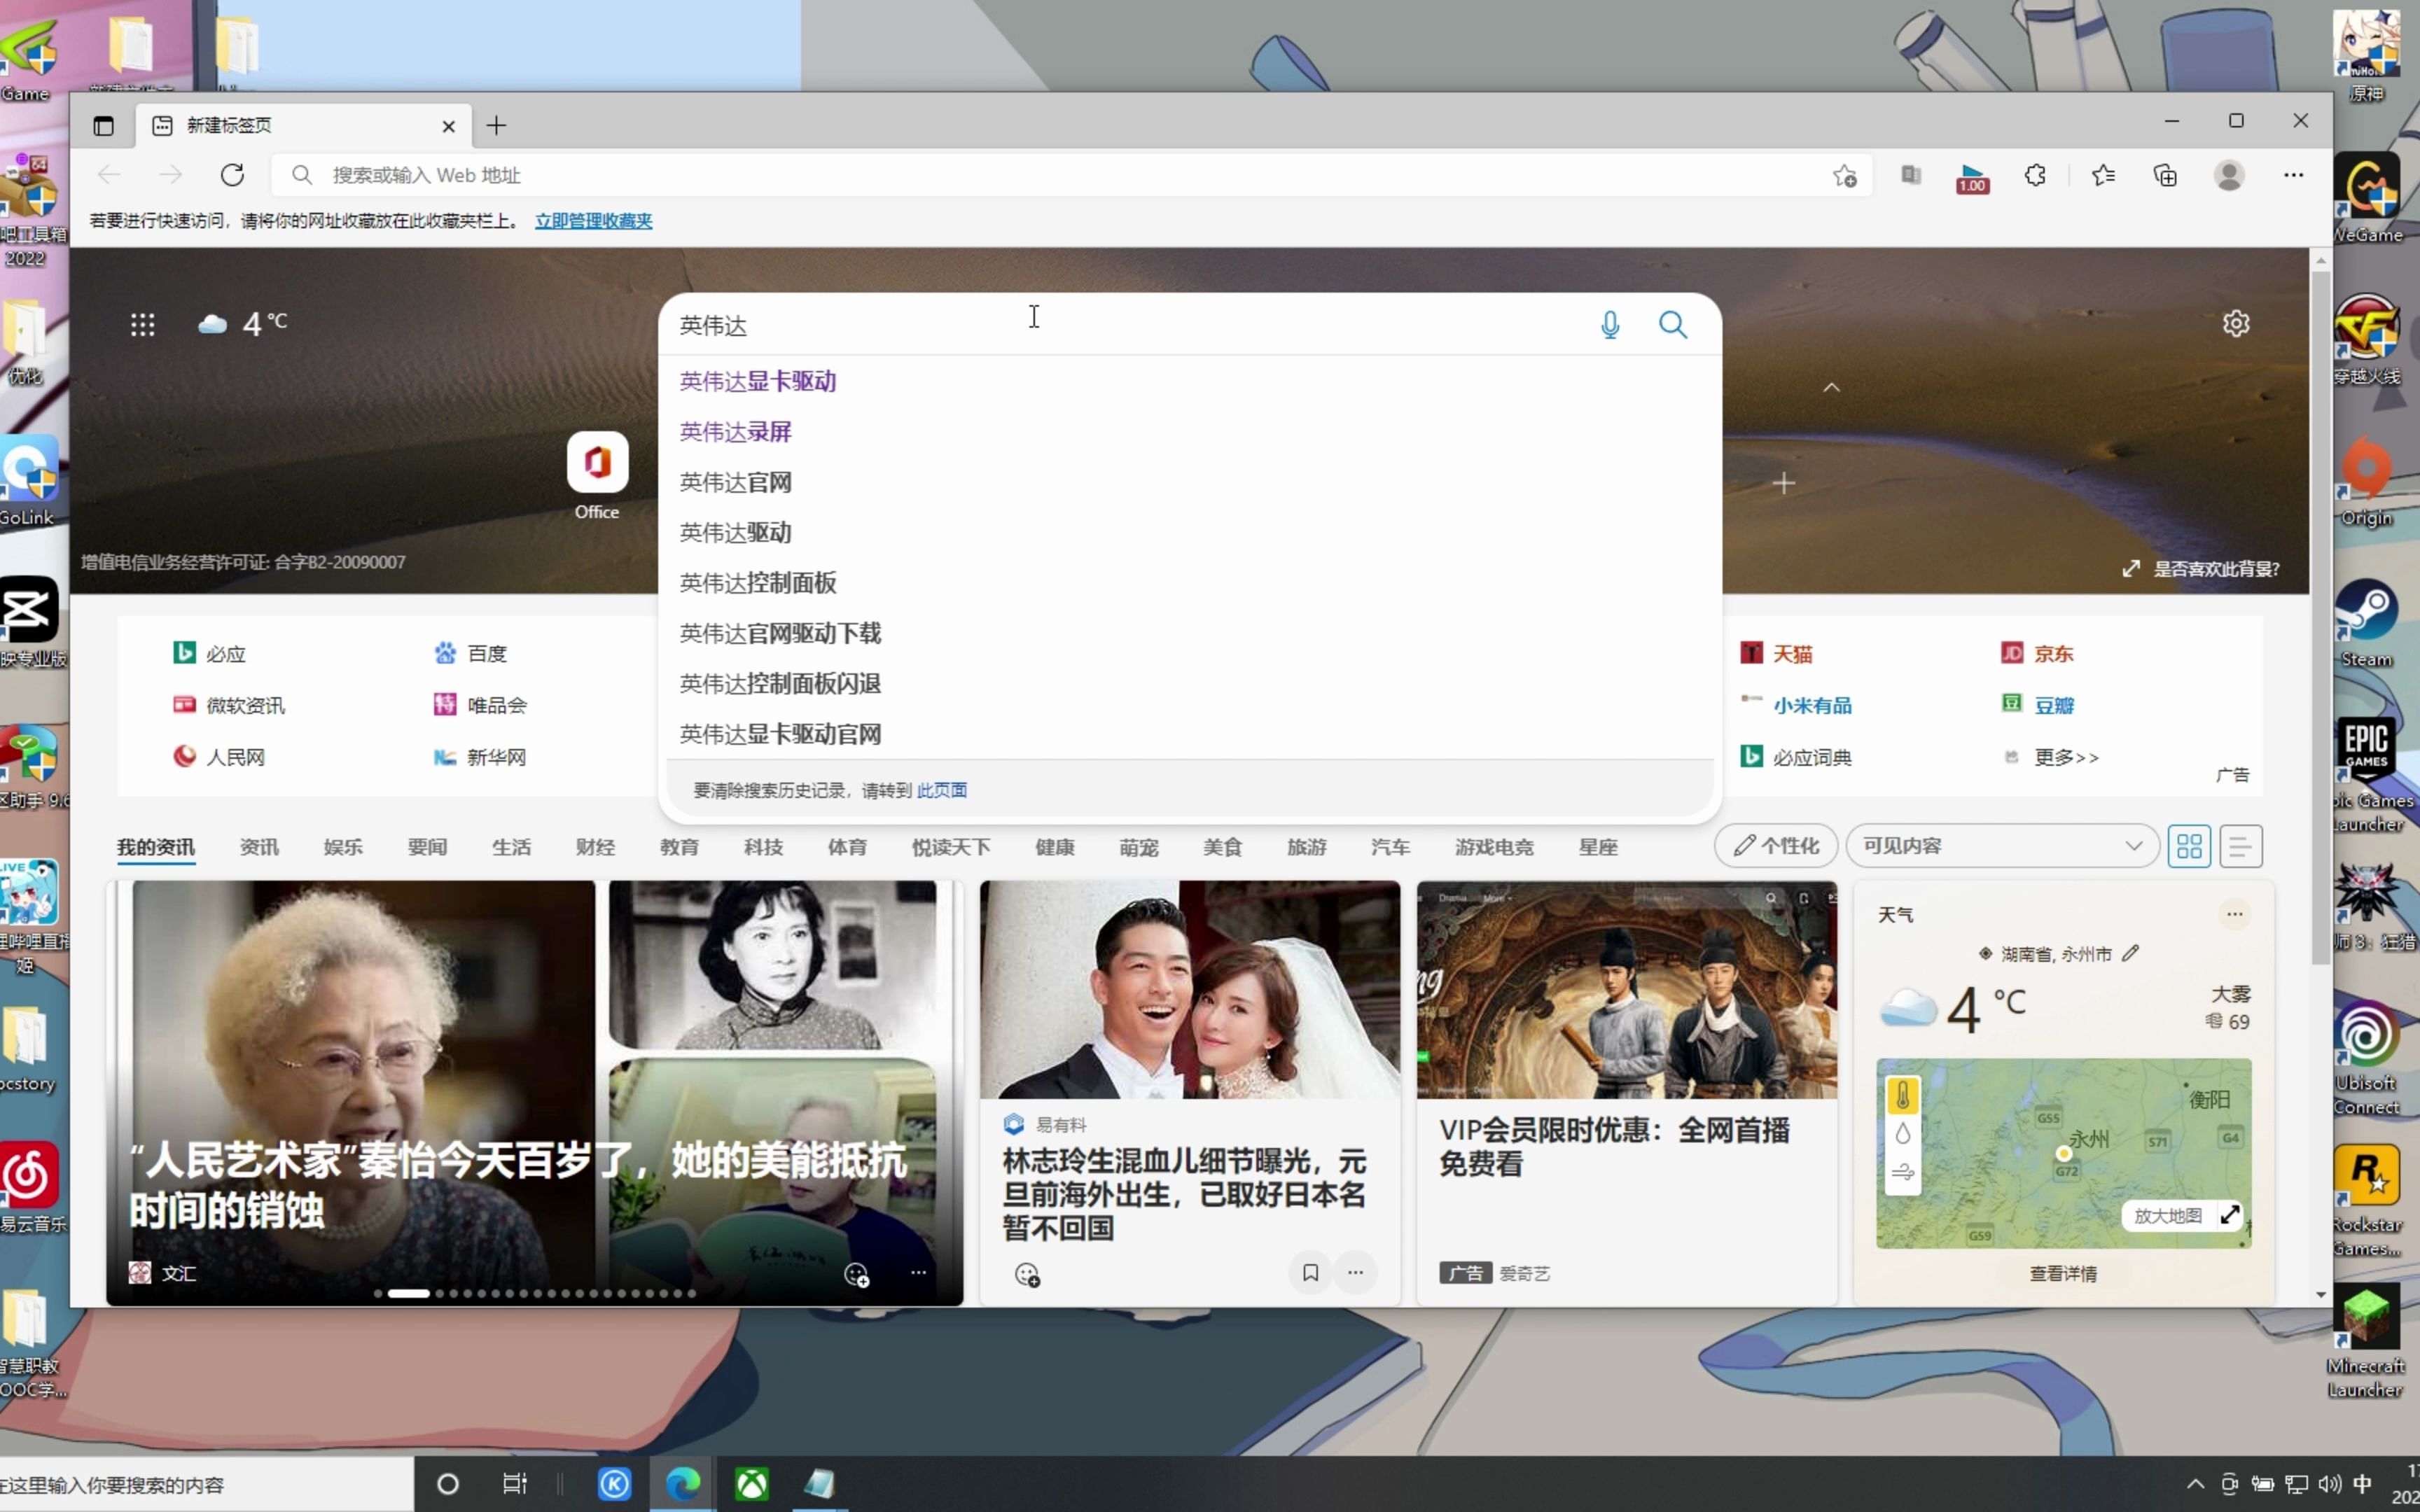Viewport: 2420px width, 1512px height.
Task: Expand the 可见内容 dropdown
Action: [x=2002, y=847]
